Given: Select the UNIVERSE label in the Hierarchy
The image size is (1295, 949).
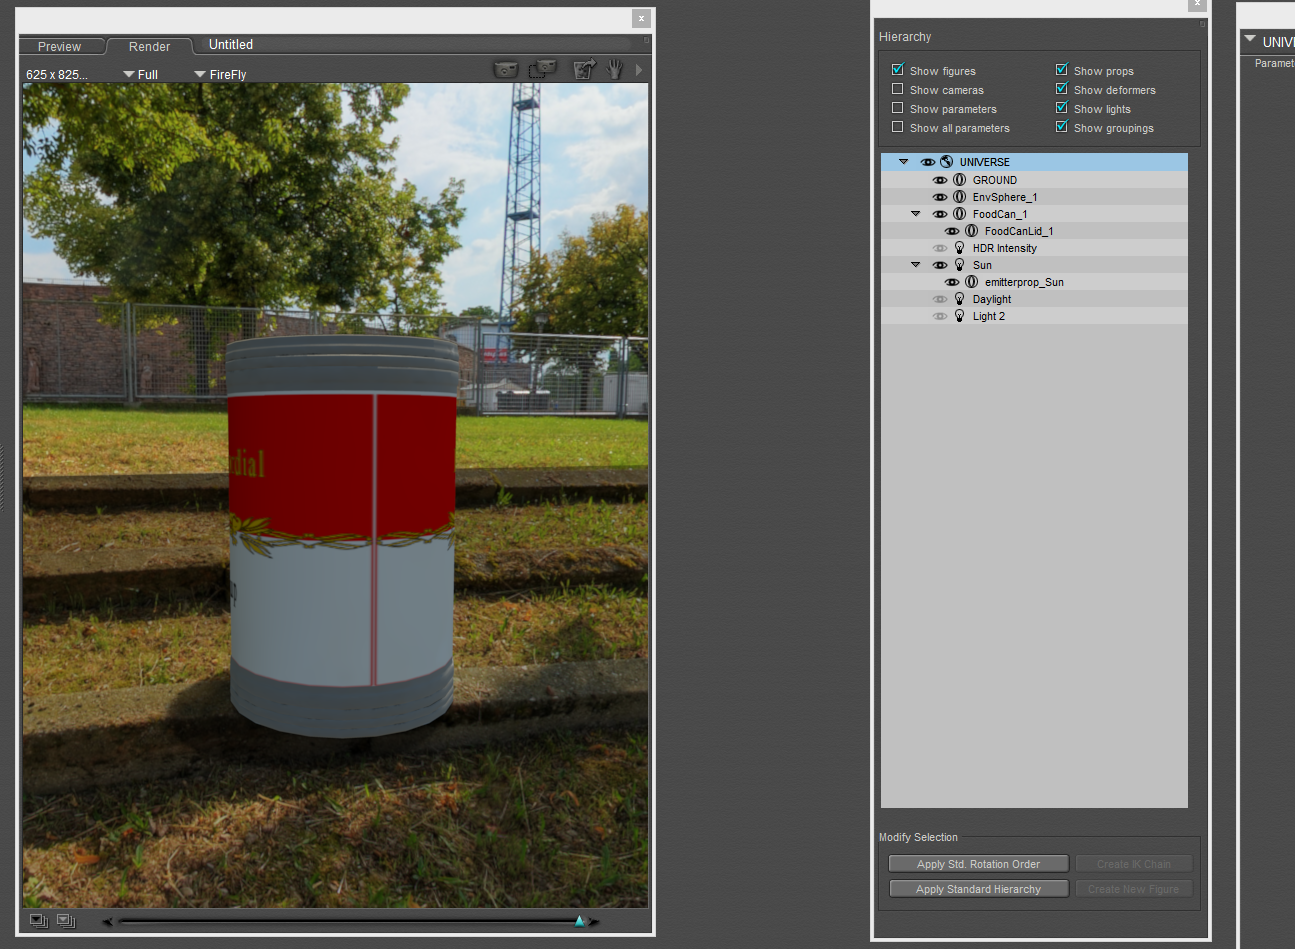Looking at the screenshot, I should pos(985,162).
